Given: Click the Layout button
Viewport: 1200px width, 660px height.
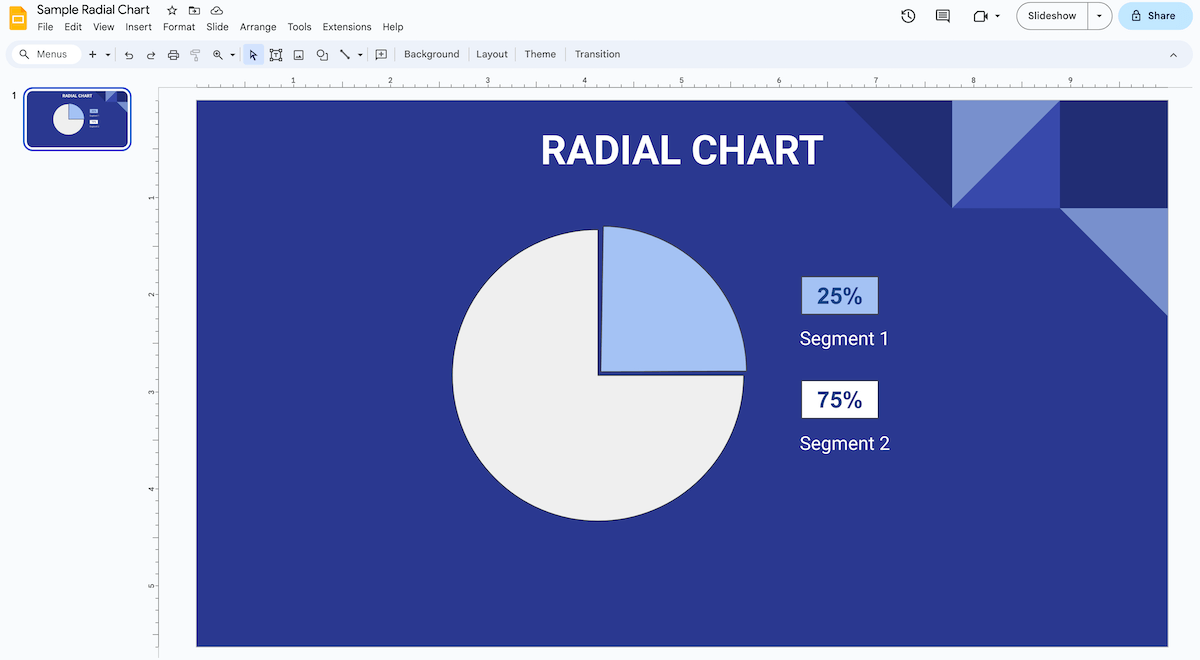Looking at the screenshot, I should [492, 54].
